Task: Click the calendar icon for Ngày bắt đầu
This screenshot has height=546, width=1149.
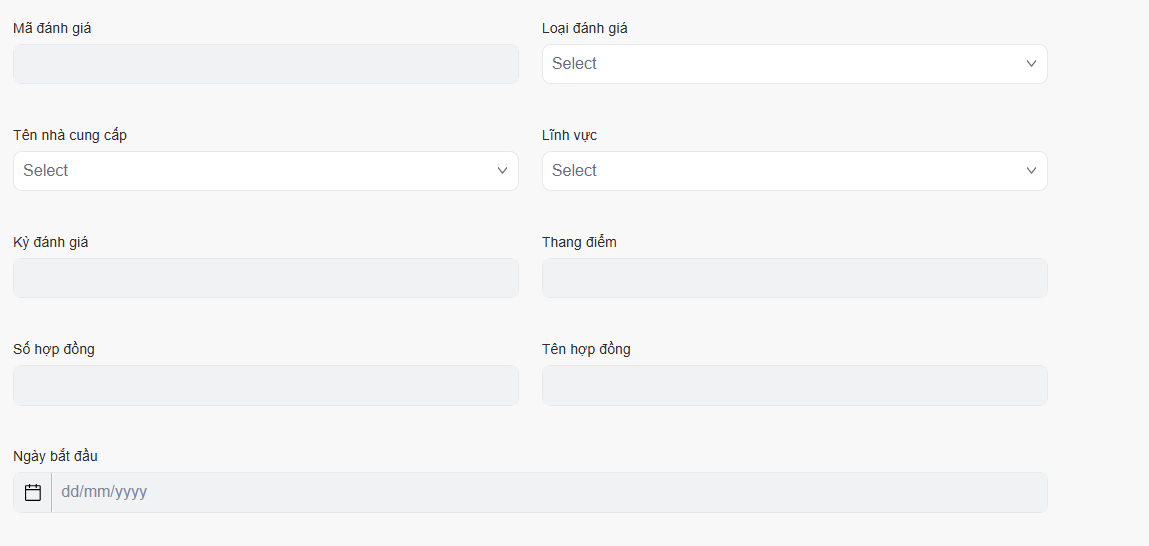Action: pos(33,492)
